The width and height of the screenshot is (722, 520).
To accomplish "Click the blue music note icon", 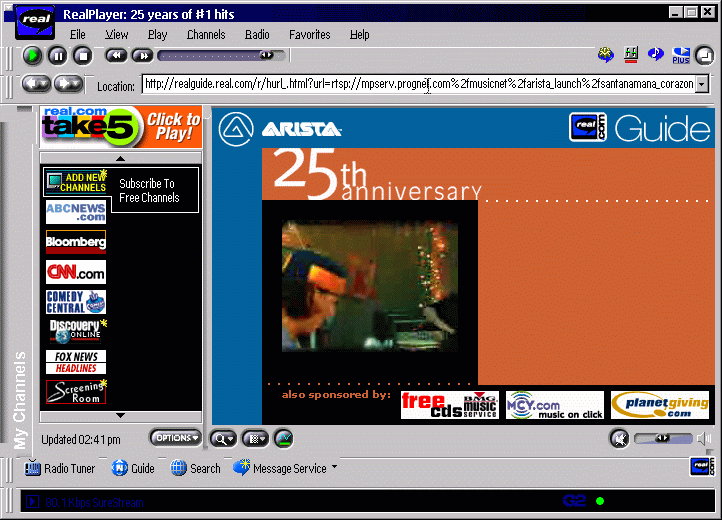I will point(655,55).
